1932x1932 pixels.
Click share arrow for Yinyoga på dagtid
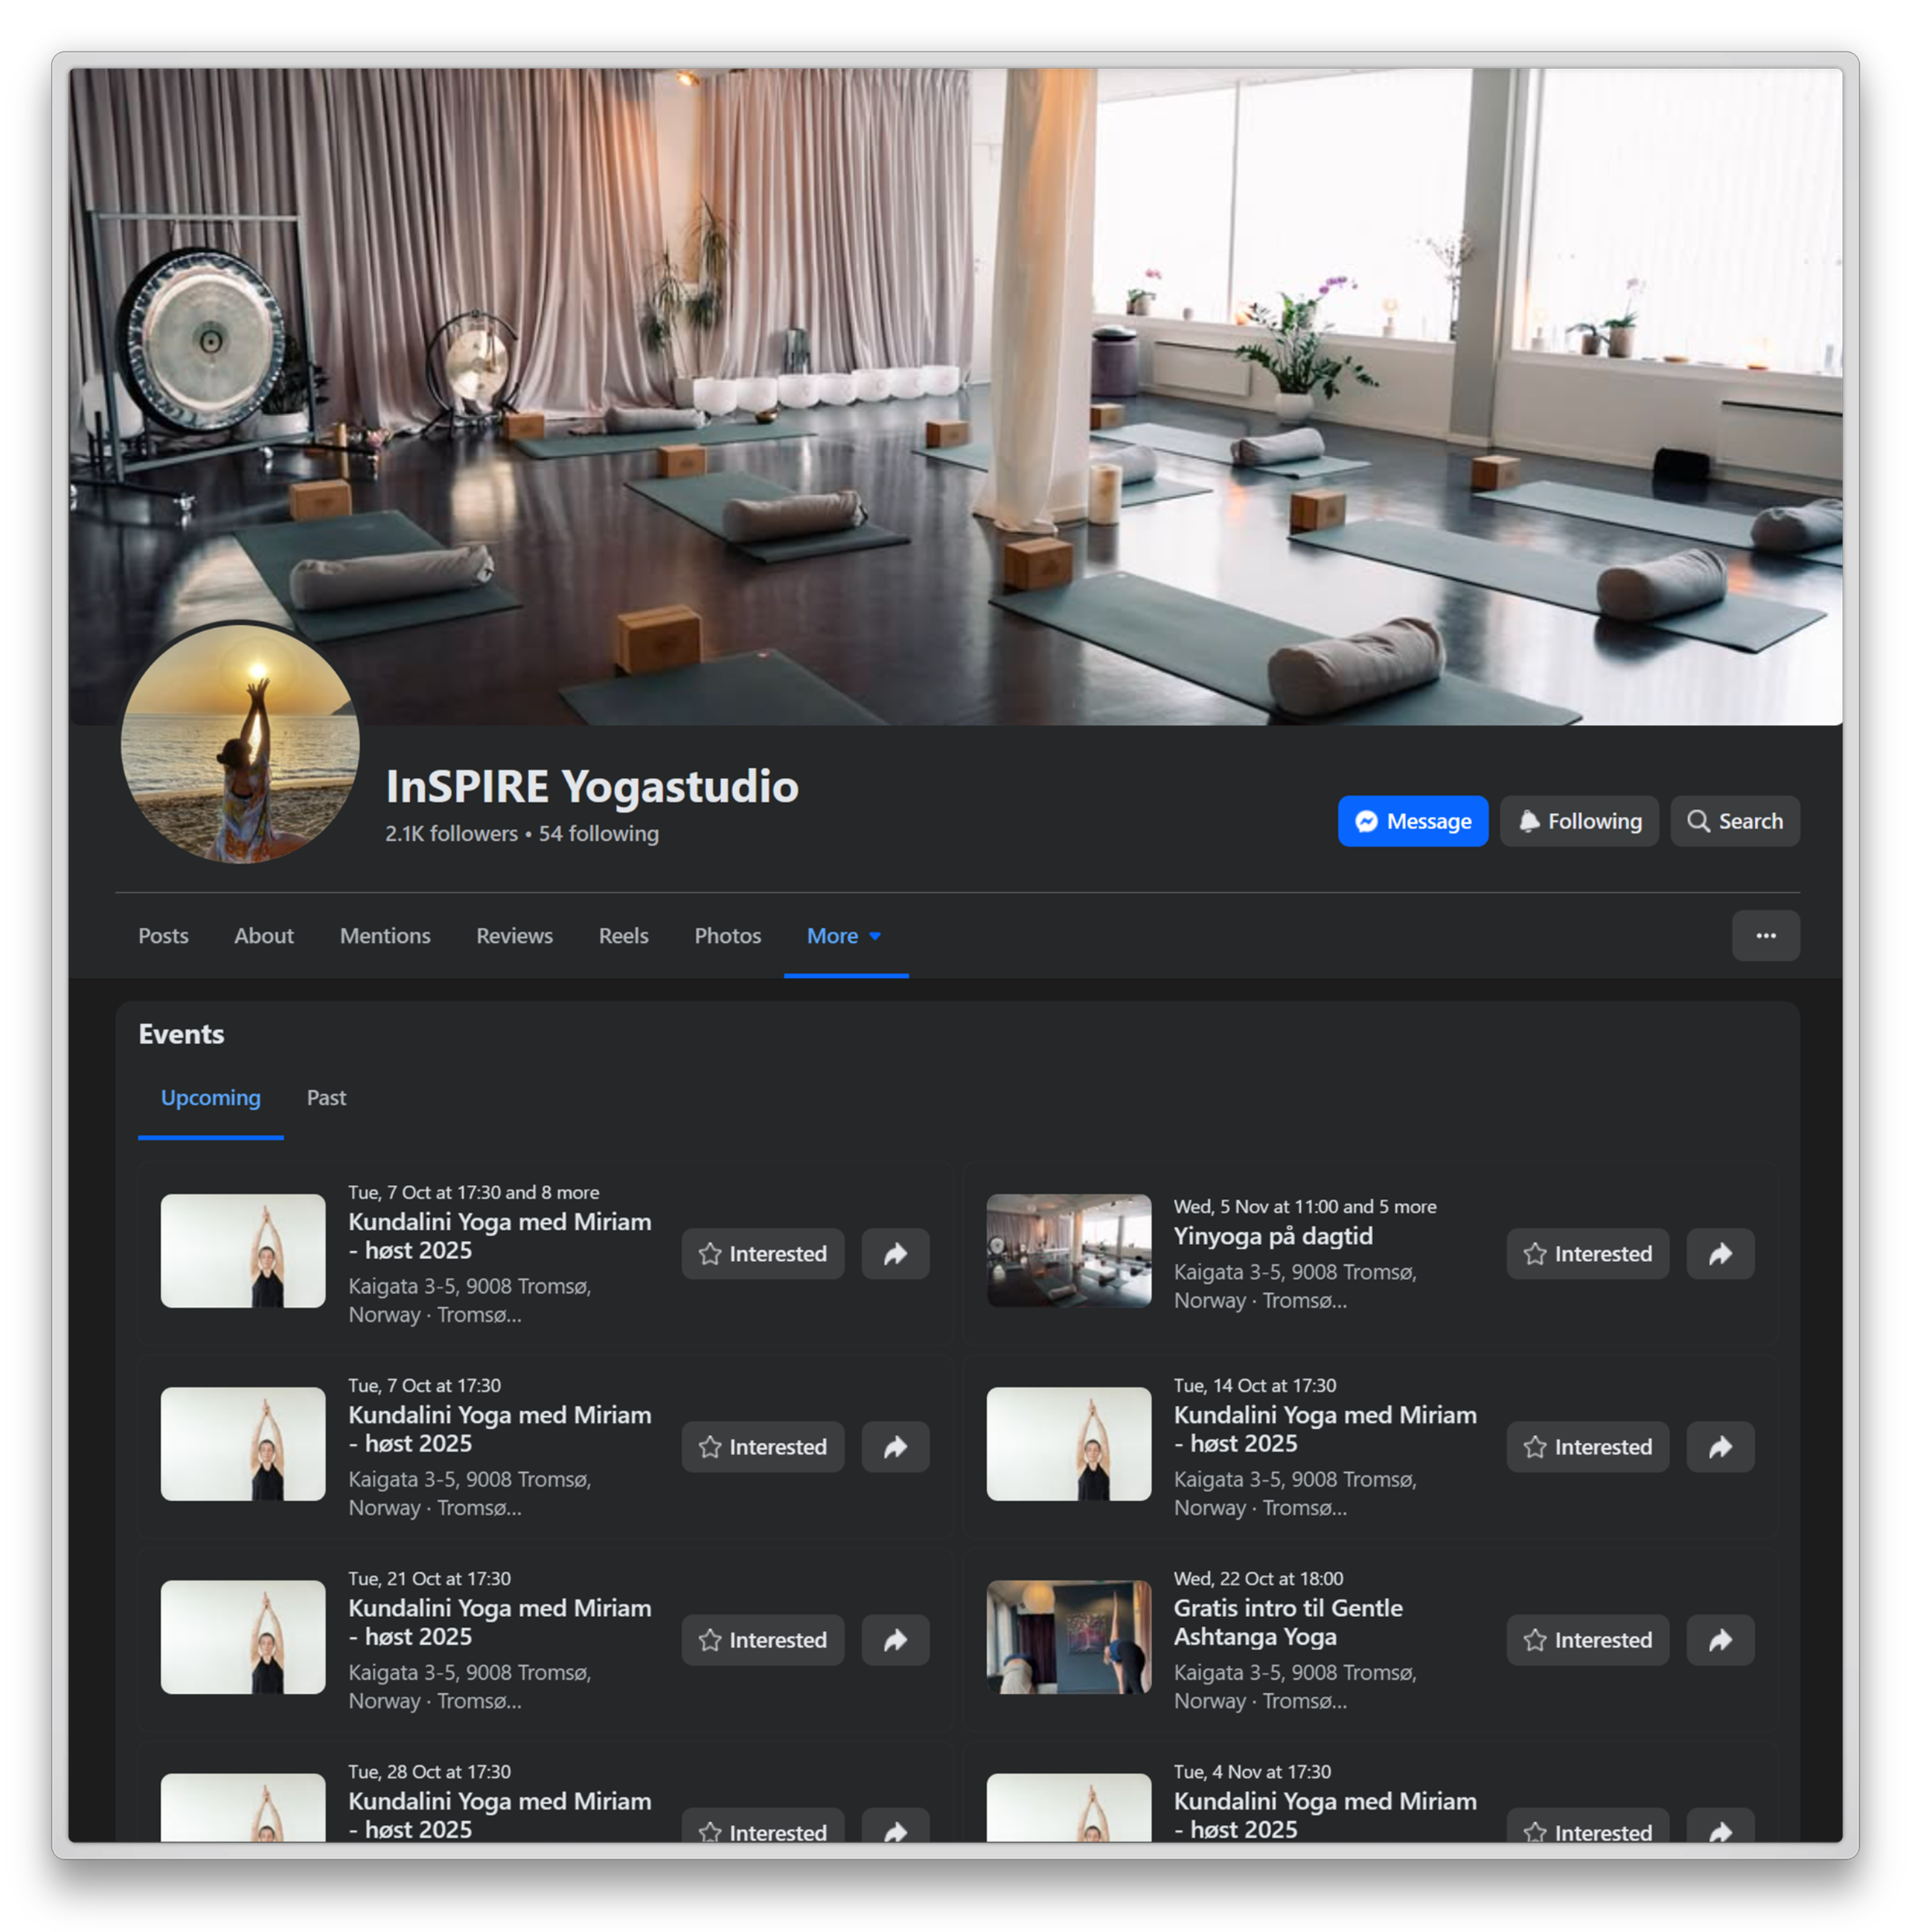pyautogui.click(x=1720, y=1254)
